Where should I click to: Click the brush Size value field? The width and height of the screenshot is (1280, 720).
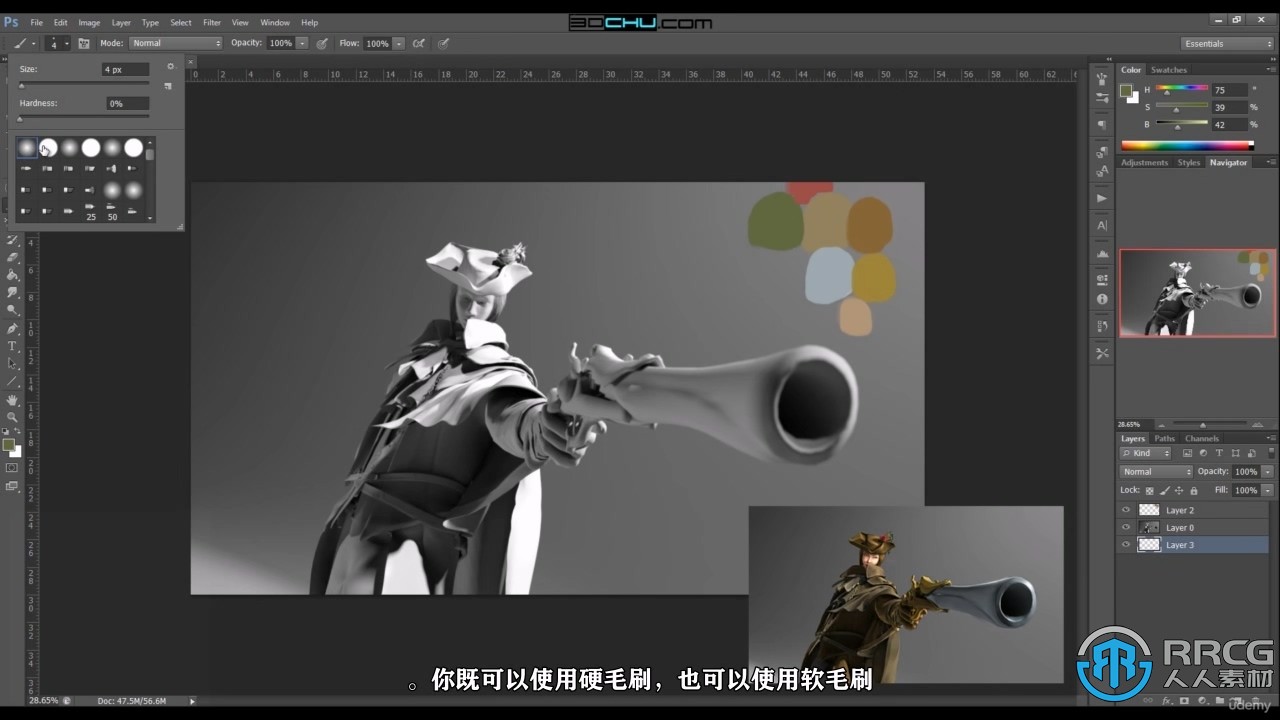coord(126,70)
